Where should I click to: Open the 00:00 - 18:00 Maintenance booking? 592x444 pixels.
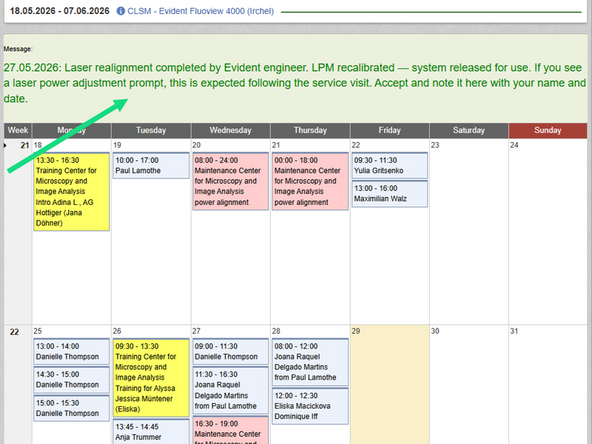click(x=310, y=181)
